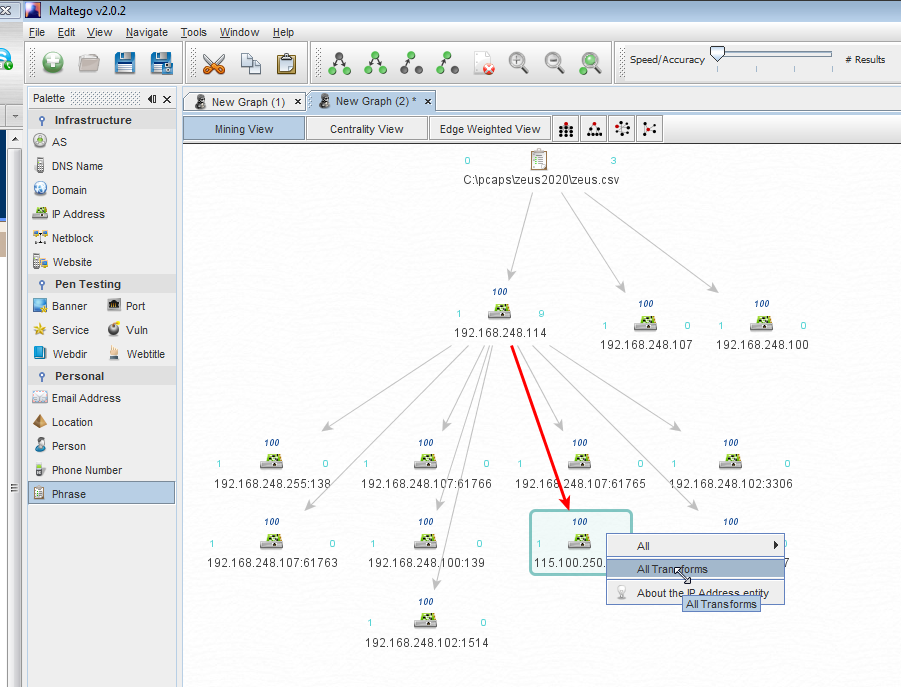Select the 192.168.248.100 IP node icon
The image size is (901, 687).
(761, 323)
